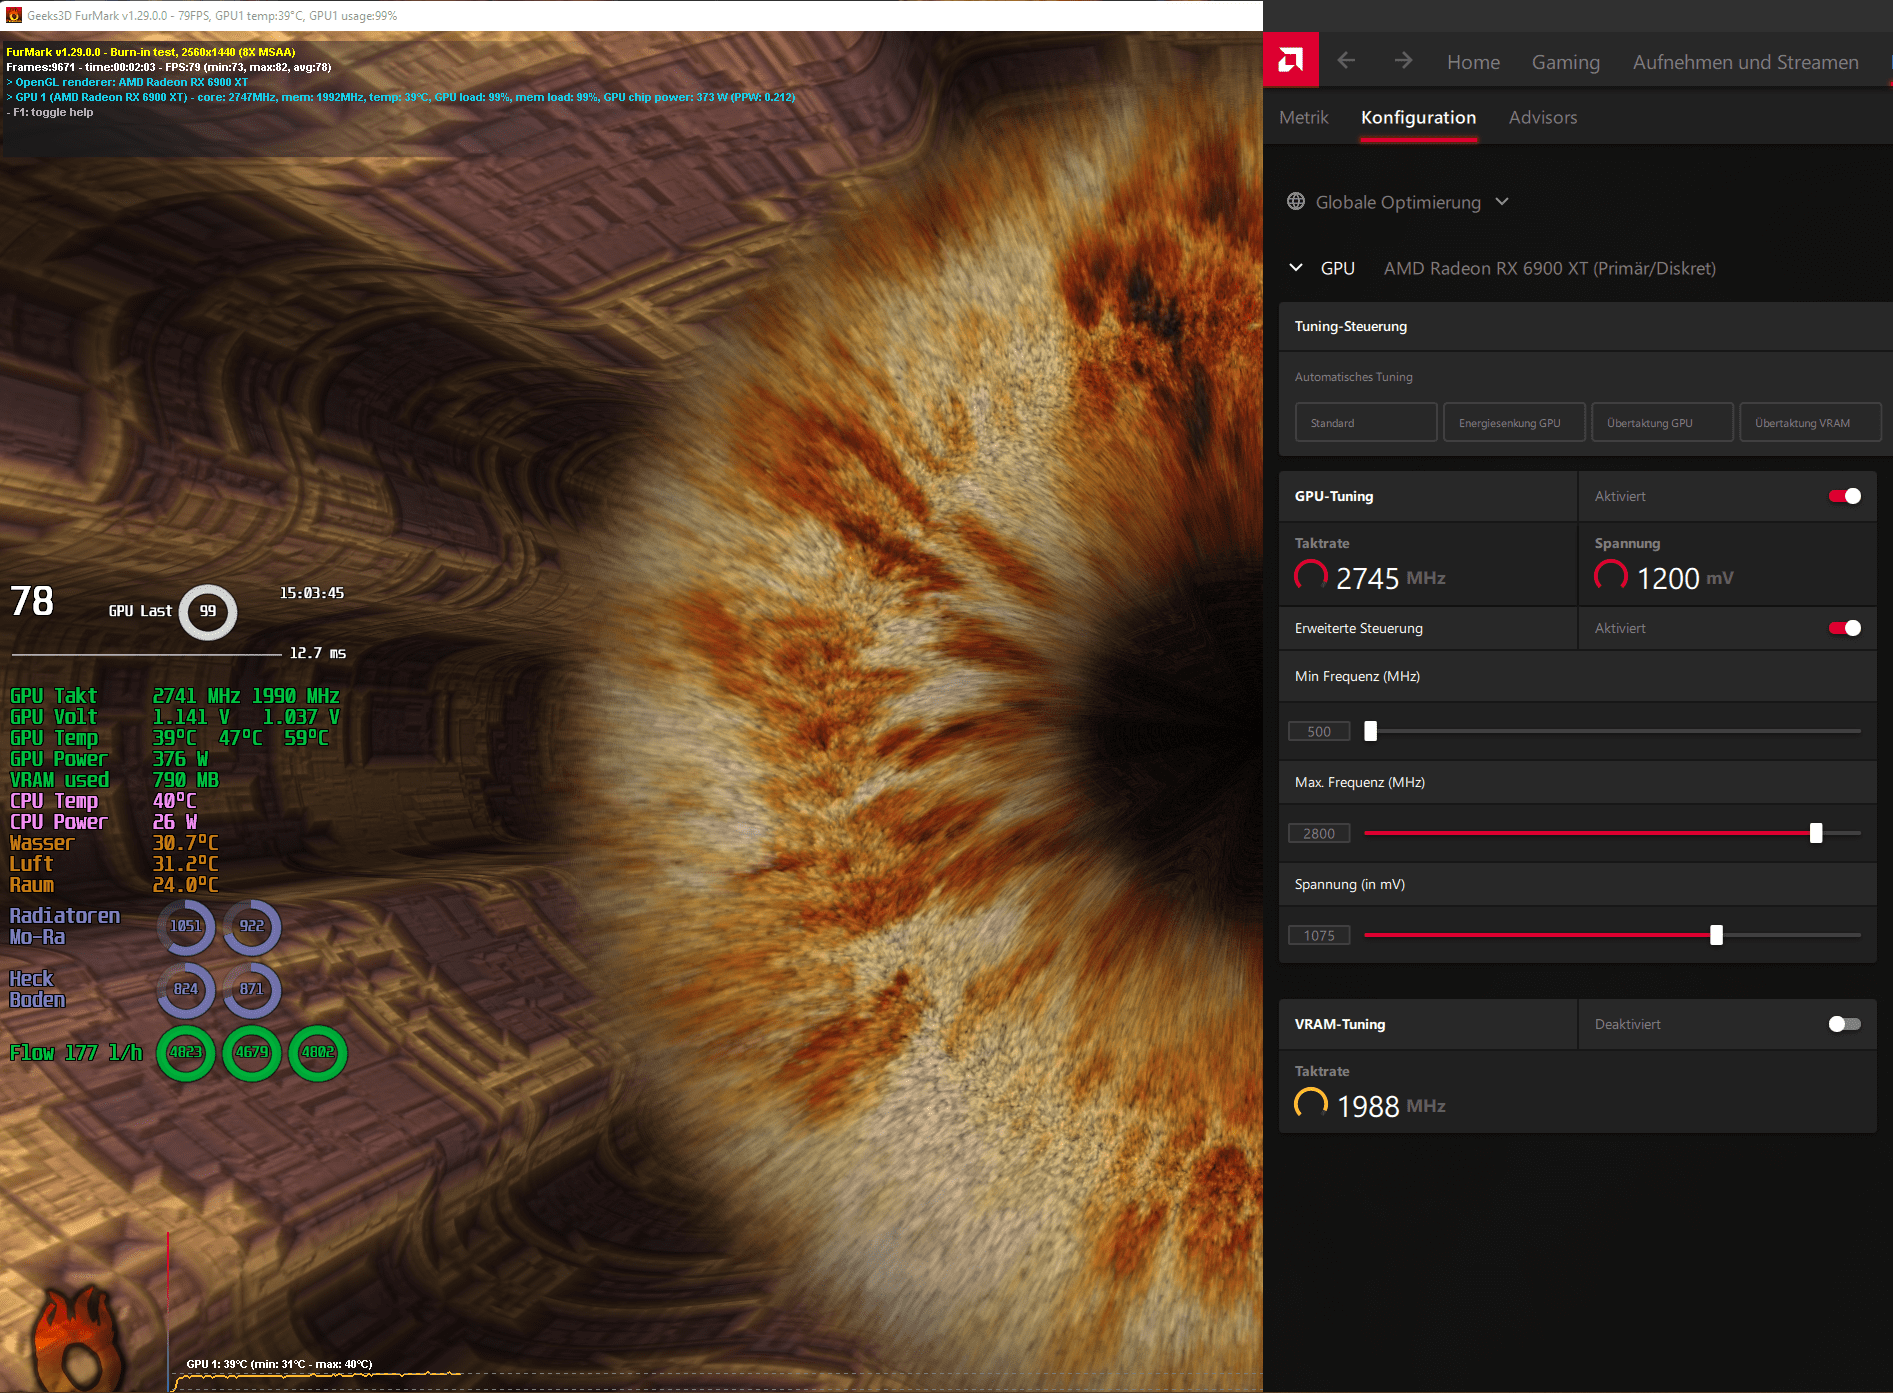
Task: Click the globe icon beside Globale Optimierung
Action: pyautogui.click(x=1296, y=201)
